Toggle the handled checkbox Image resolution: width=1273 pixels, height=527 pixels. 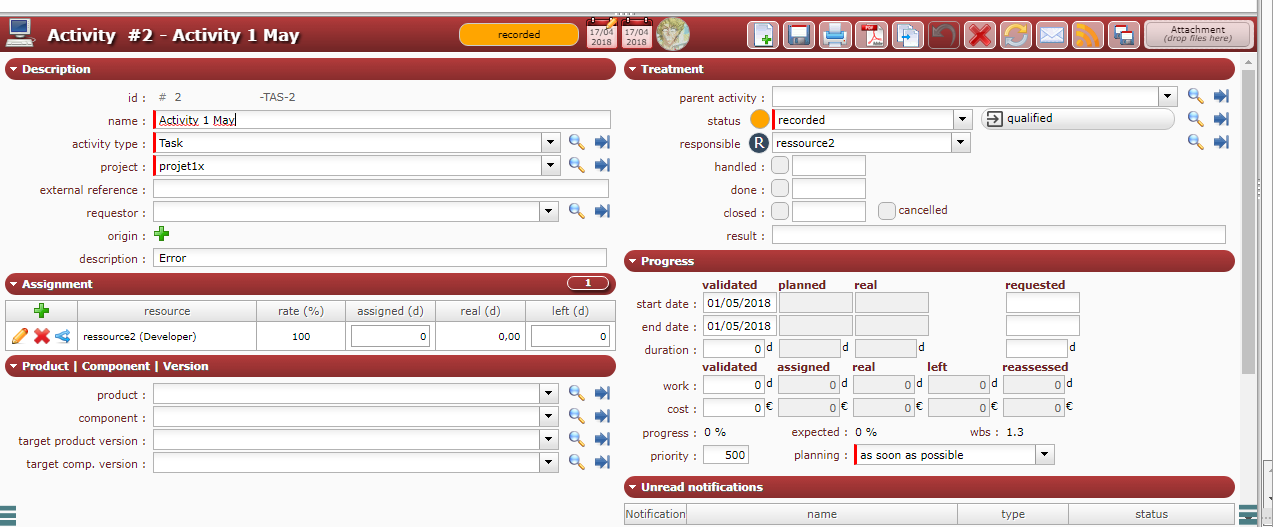coord(780,166)
